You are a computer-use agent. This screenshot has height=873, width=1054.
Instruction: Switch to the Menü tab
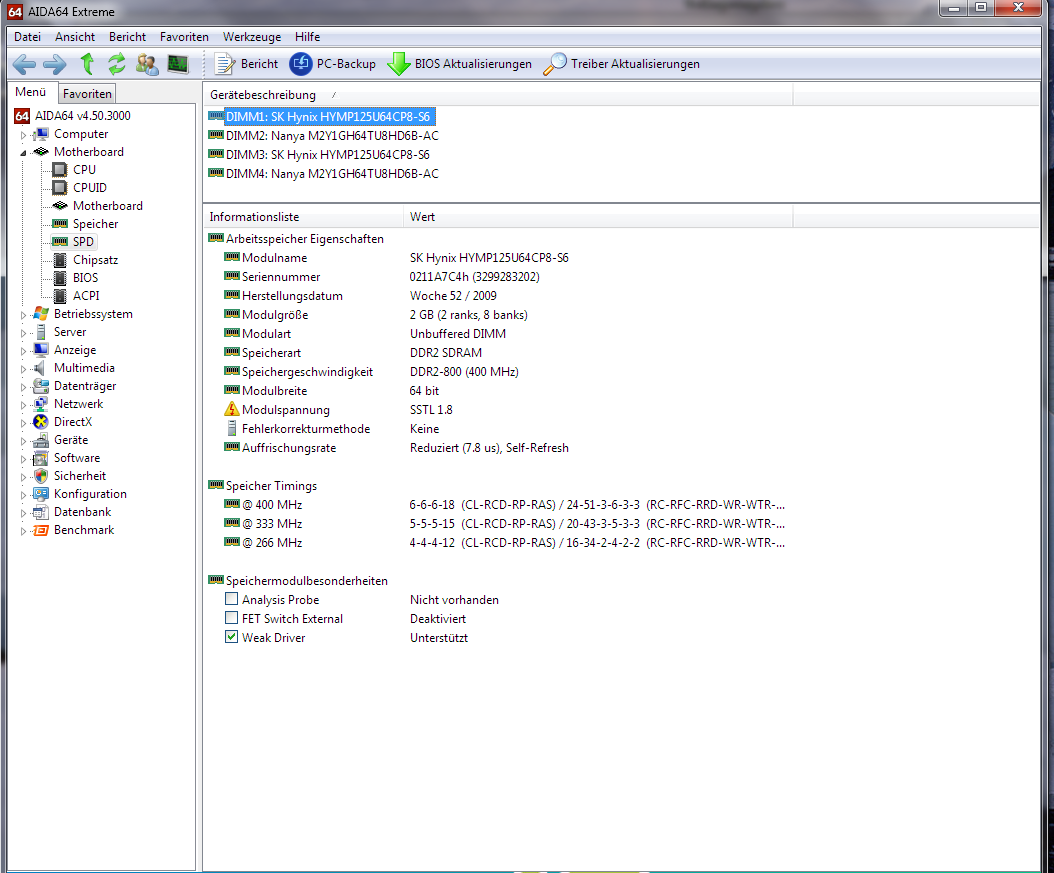click(x=31, y=92)
